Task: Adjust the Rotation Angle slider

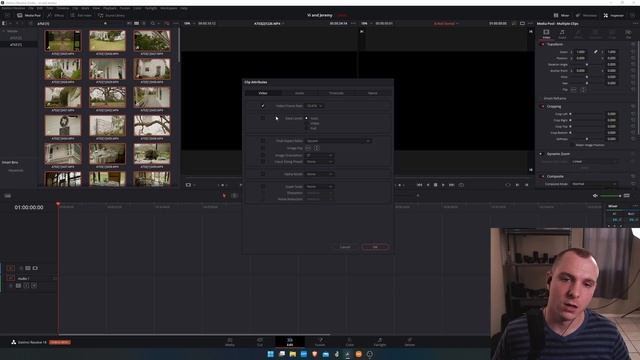Action: (587, 64)
